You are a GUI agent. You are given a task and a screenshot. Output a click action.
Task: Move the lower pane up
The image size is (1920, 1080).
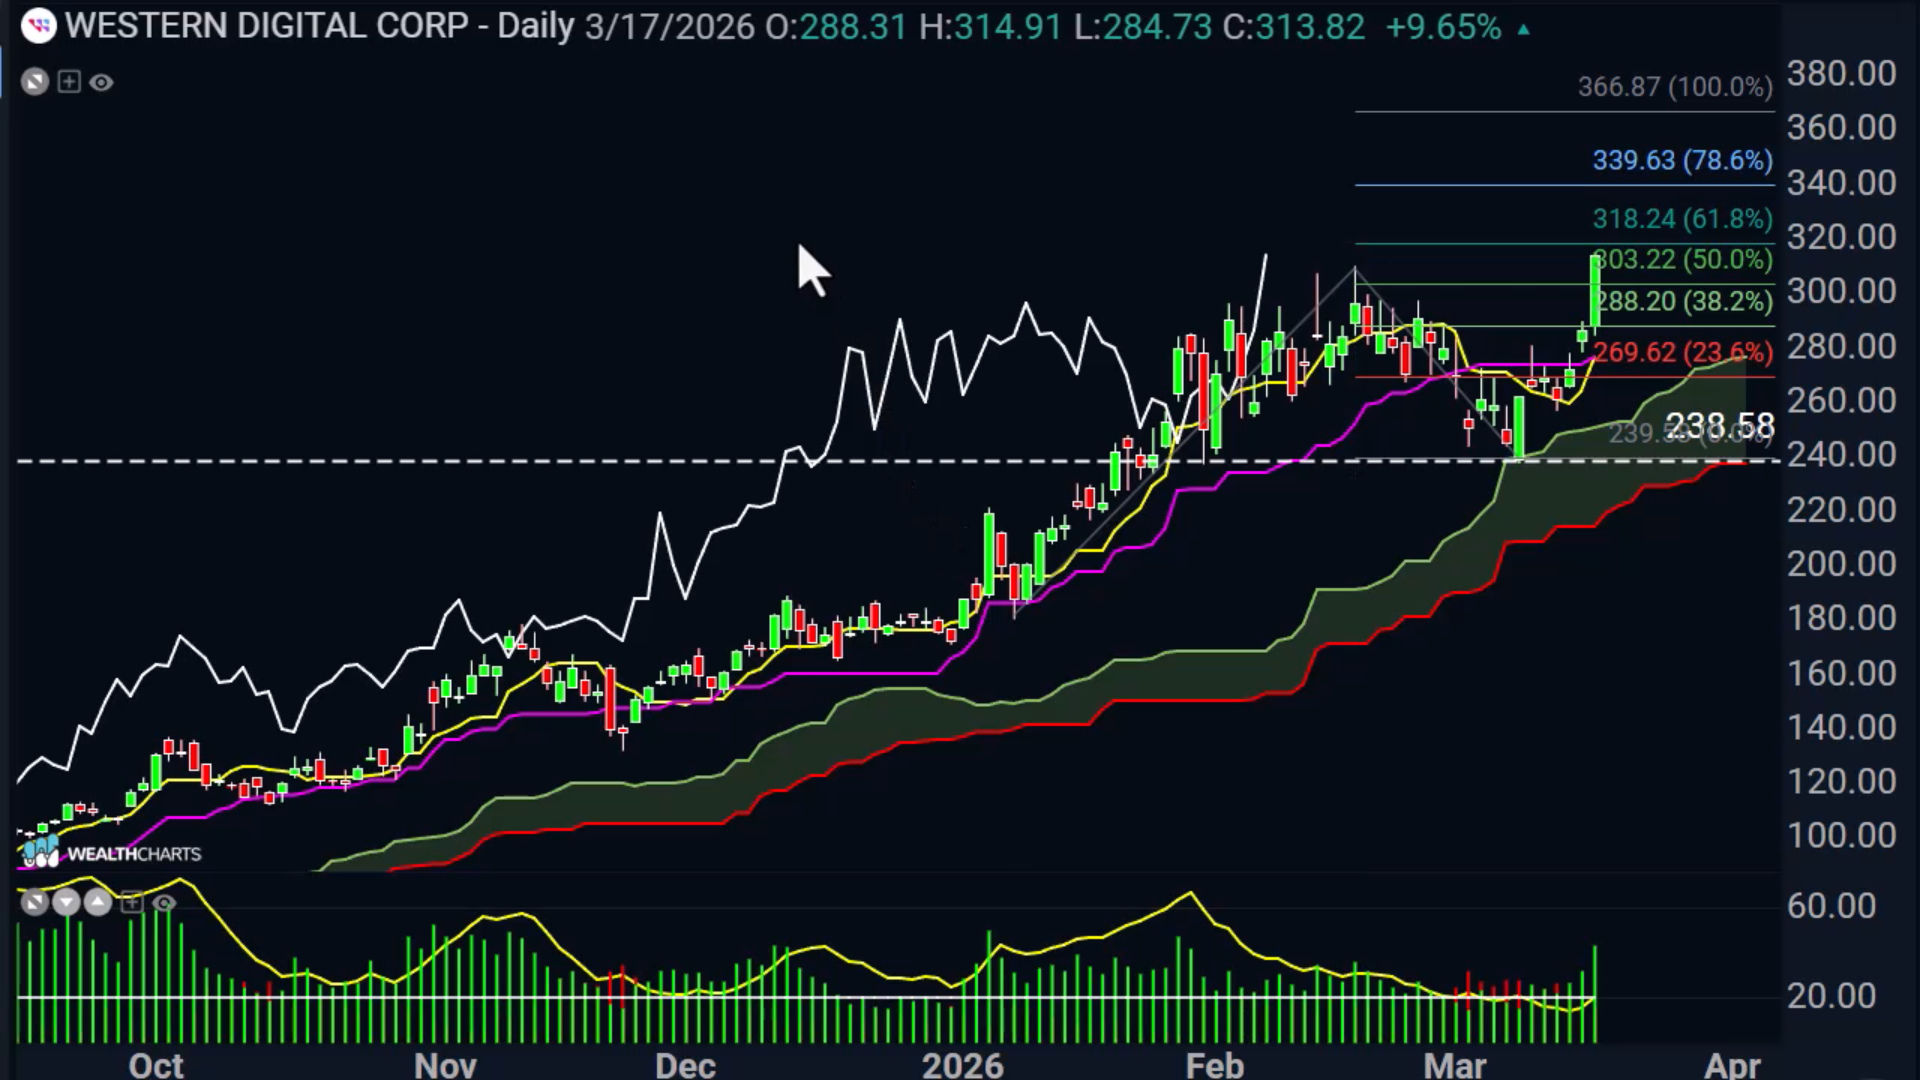pyautogui.click(x=98, y=903)
